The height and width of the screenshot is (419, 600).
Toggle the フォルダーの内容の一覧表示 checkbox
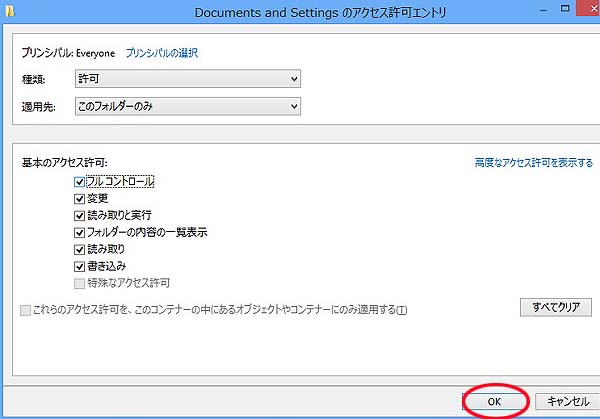click(x=80, y=233)
